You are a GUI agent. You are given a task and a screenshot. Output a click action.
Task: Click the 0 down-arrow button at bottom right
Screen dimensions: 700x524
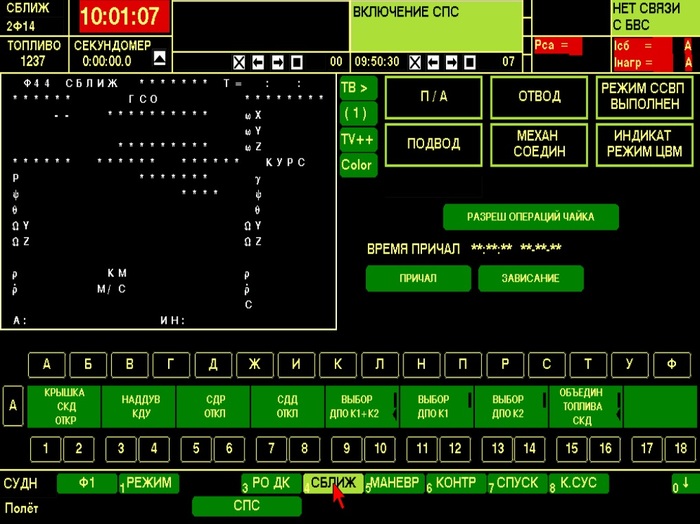681,484
